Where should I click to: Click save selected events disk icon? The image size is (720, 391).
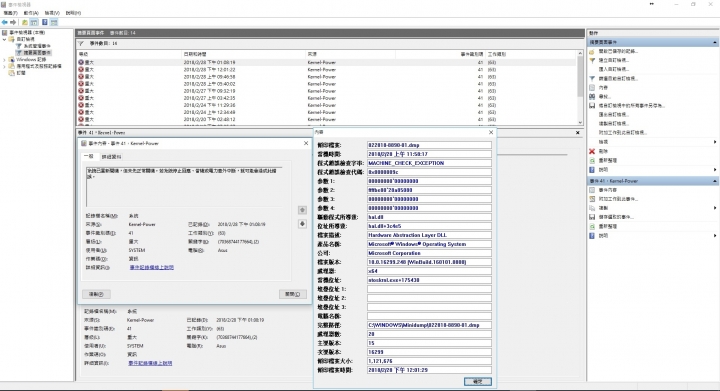pos(592,217)
